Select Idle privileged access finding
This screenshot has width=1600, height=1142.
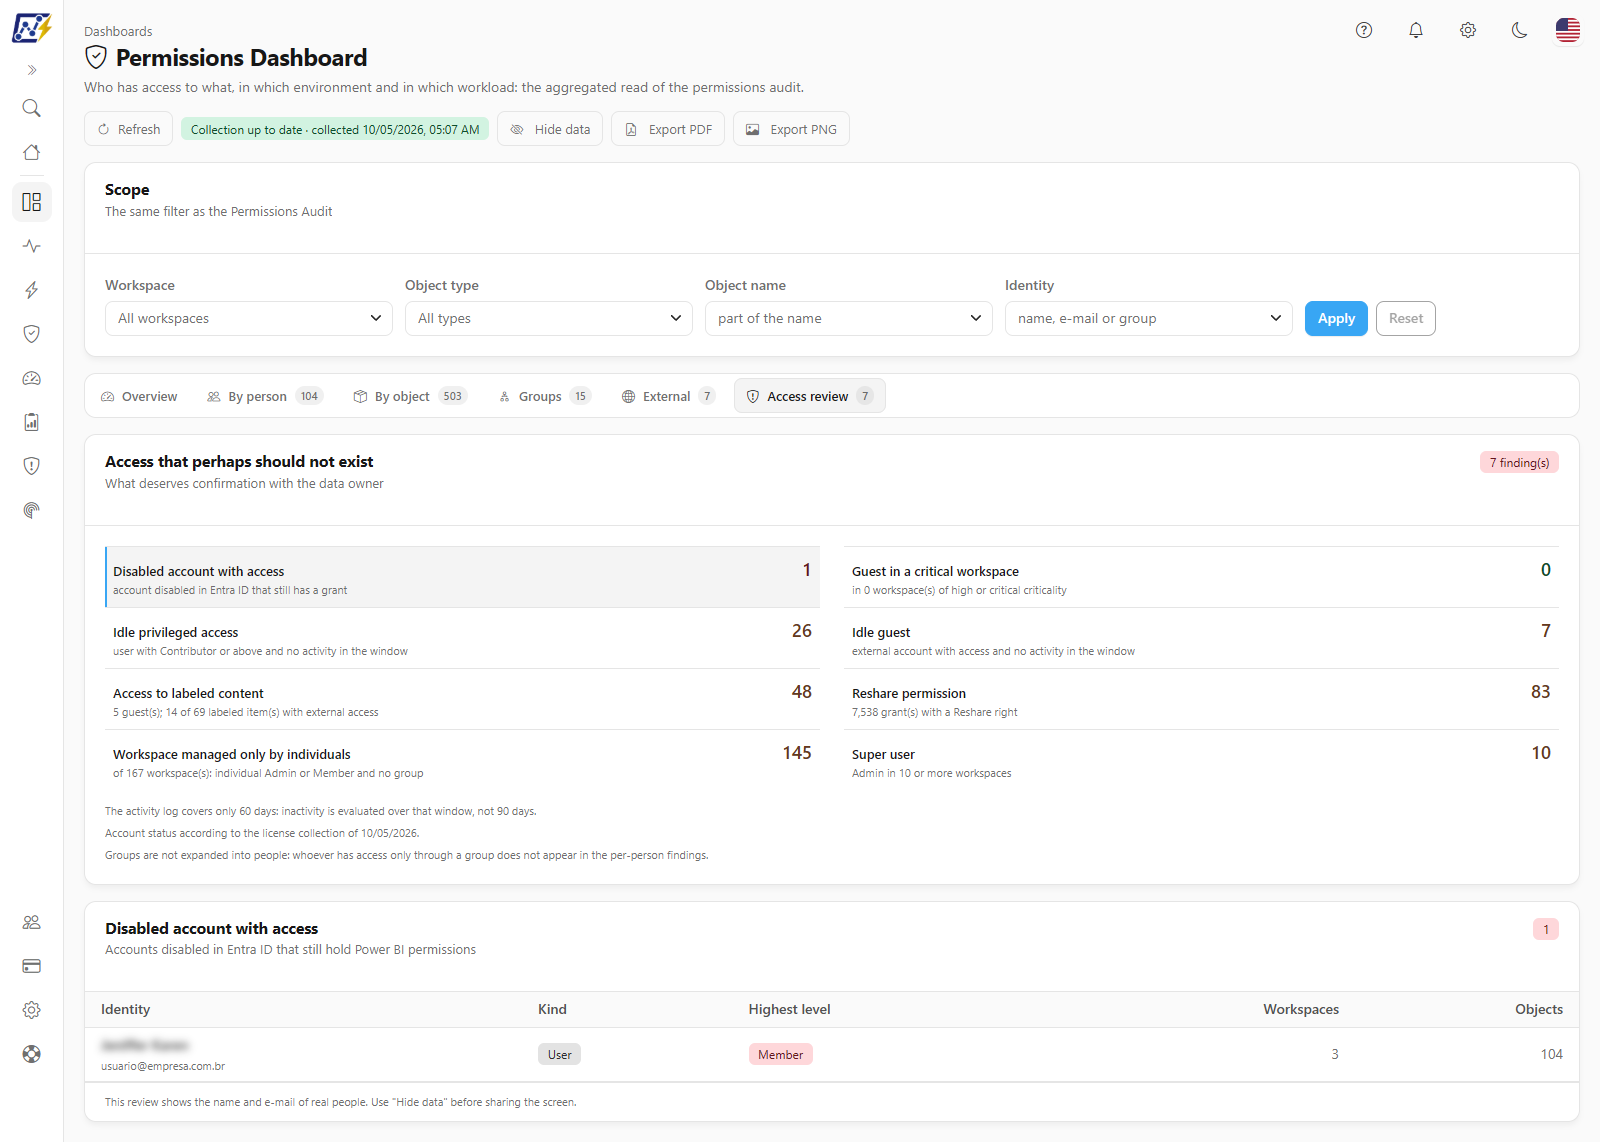click(462, 639)
